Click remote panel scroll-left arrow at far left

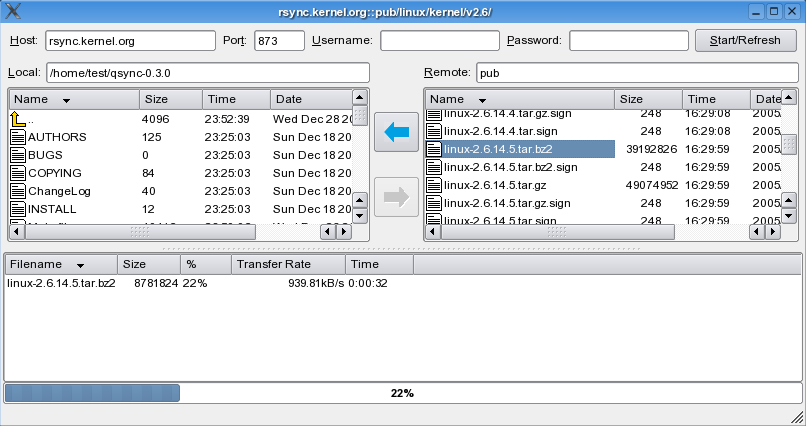point(433,232)
